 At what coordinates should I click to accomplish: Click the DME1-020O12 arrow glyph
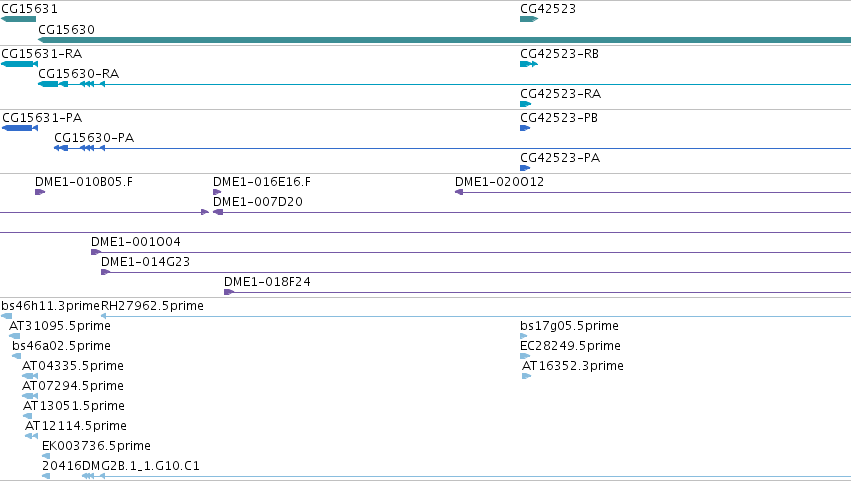[x=459, y=192]
